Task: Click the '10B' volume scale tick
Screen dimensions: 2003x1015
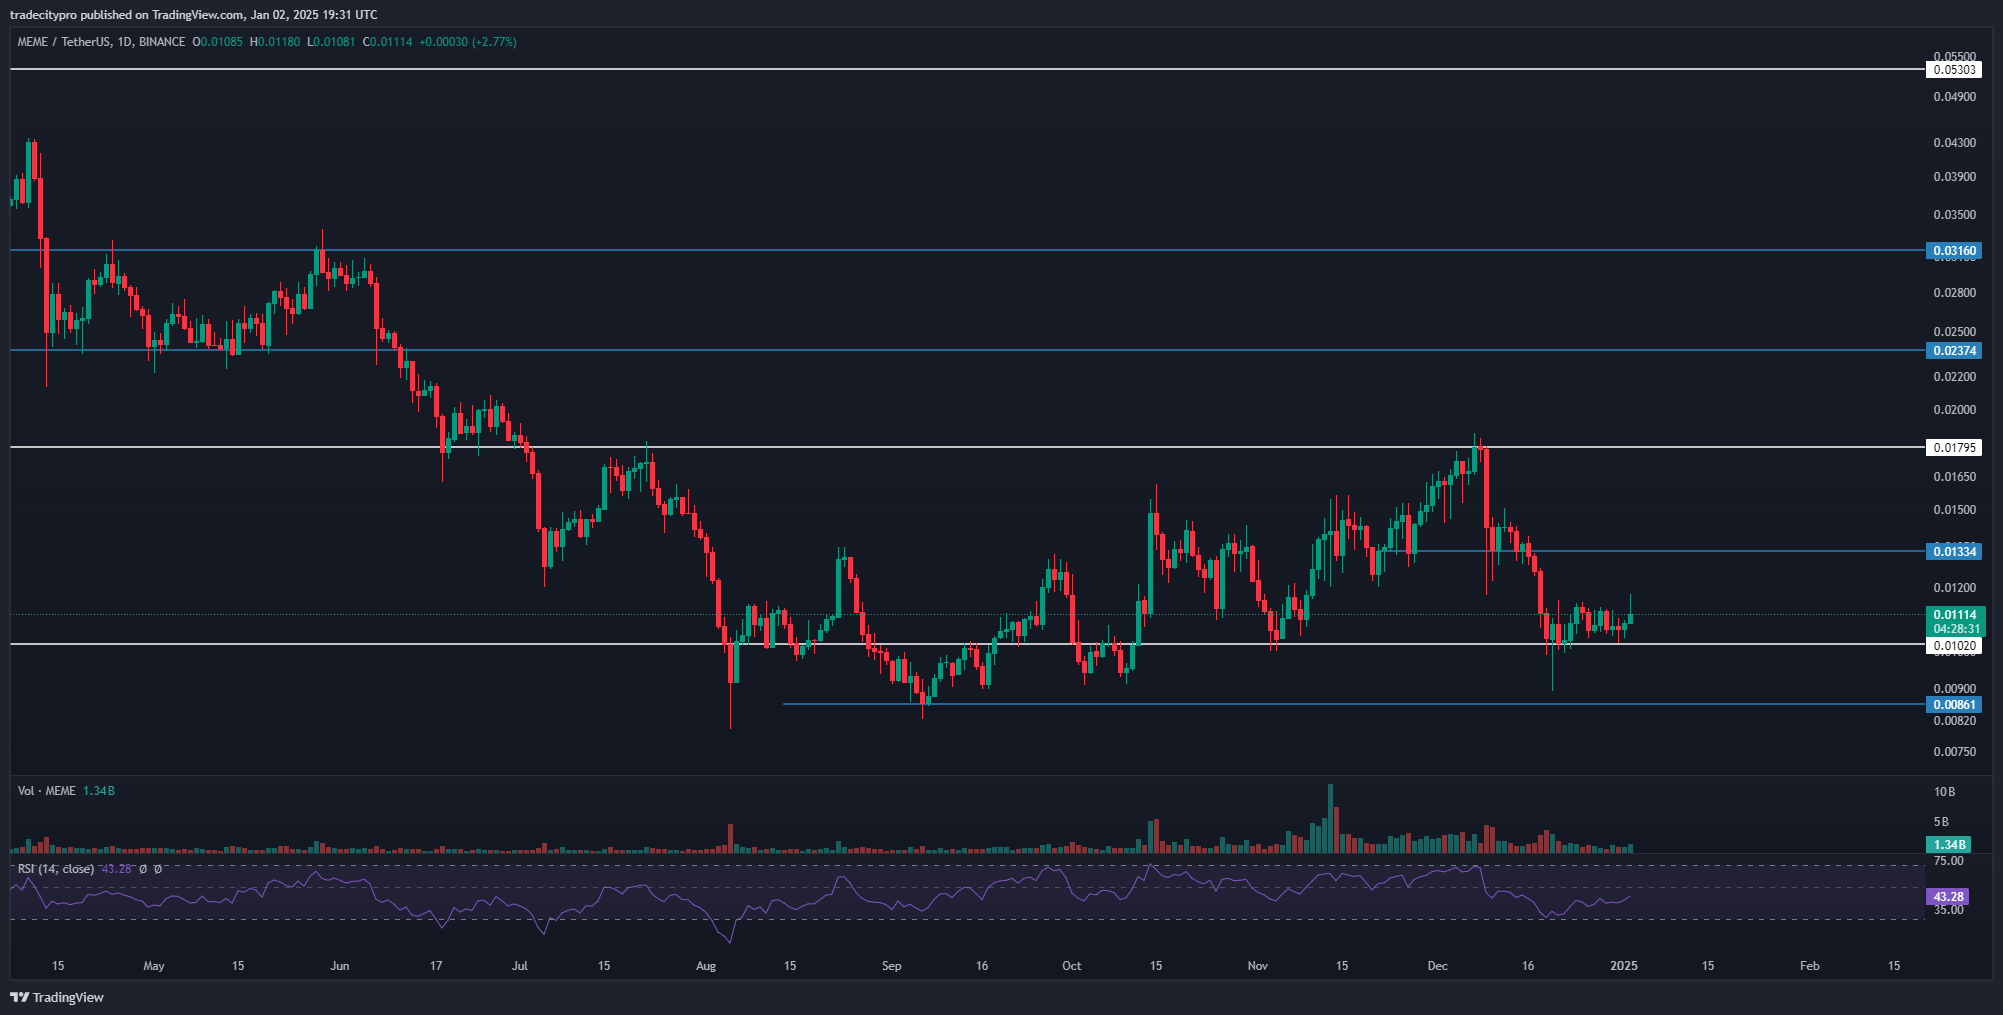Action: coord(1944,792)
